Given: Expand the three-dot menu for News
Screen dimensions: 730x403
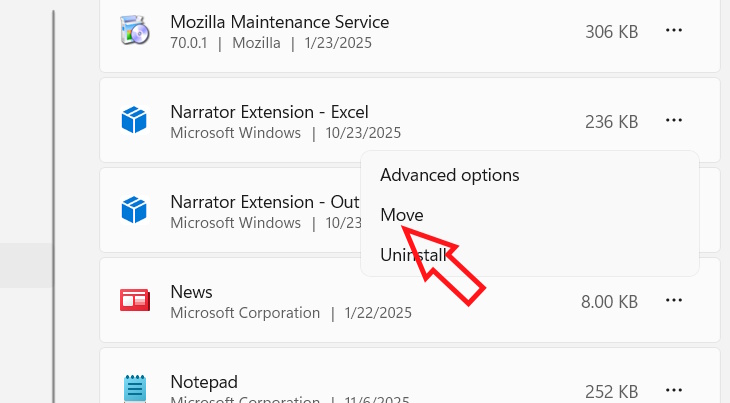Looking at the screenshot, I should click(674, 300).
